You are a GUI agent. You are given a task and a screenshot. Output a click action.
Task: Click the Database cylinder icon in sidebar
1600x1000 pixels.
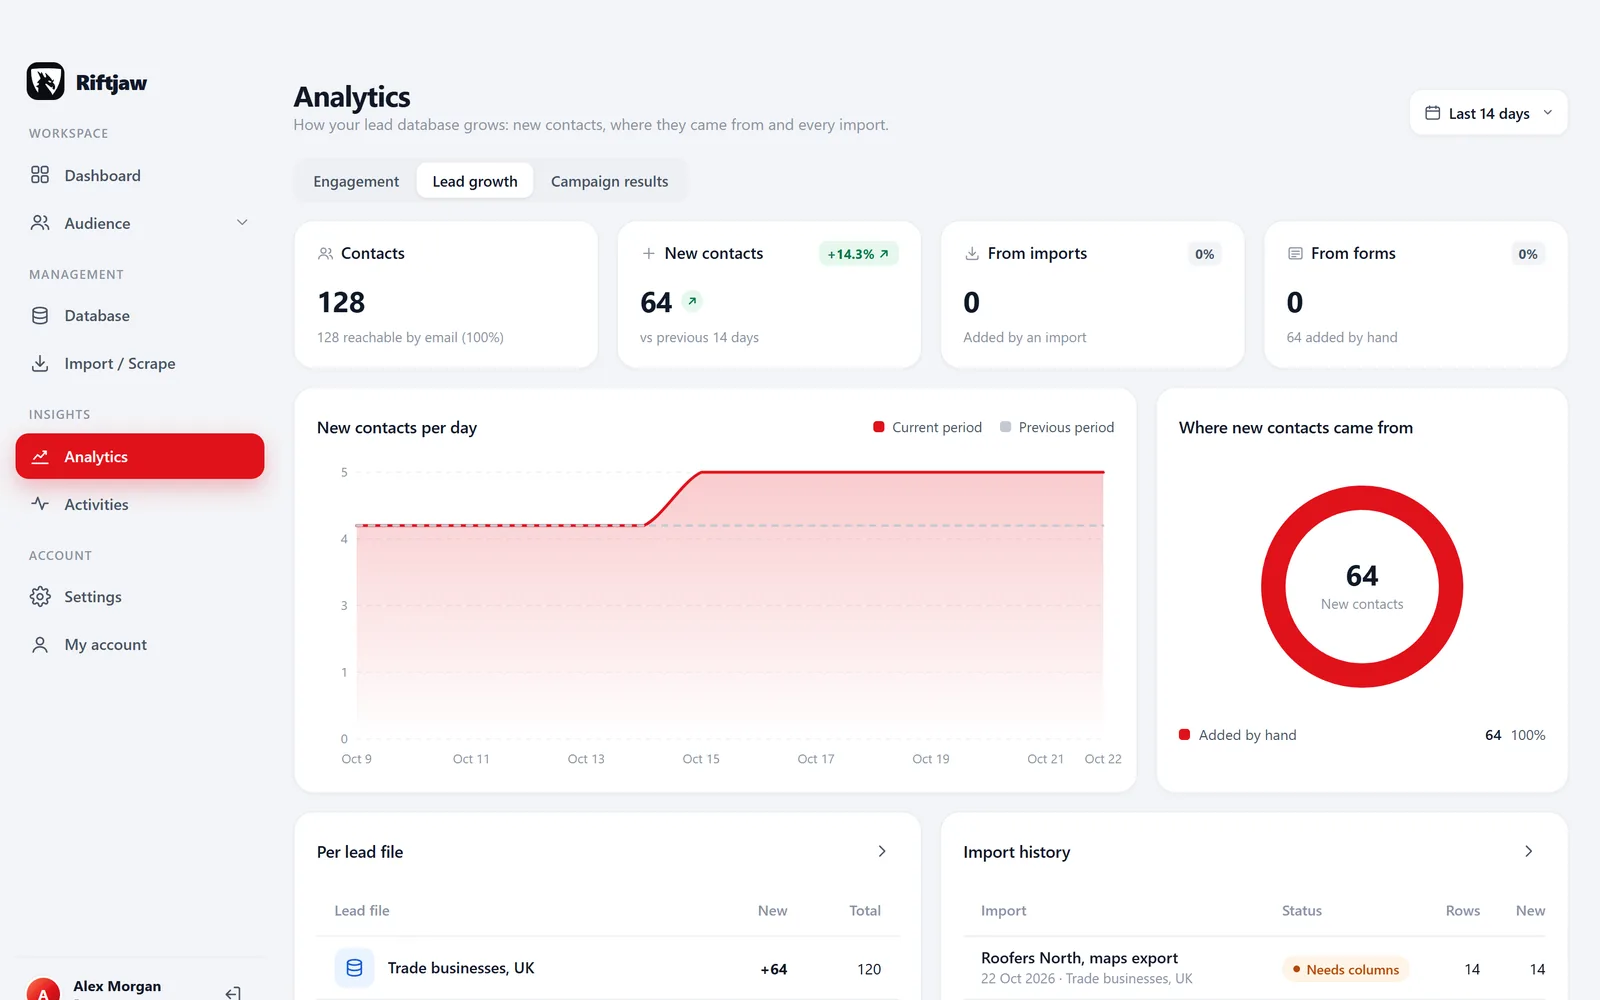coord(40,315)
